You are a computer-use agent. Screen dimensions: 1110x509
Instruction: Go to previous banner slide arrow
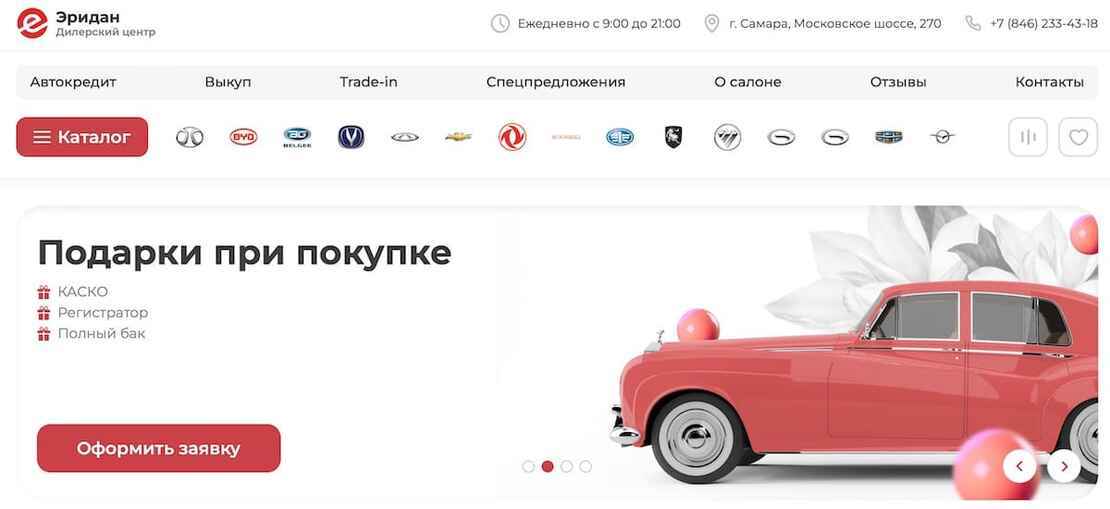coord(1019,466)
